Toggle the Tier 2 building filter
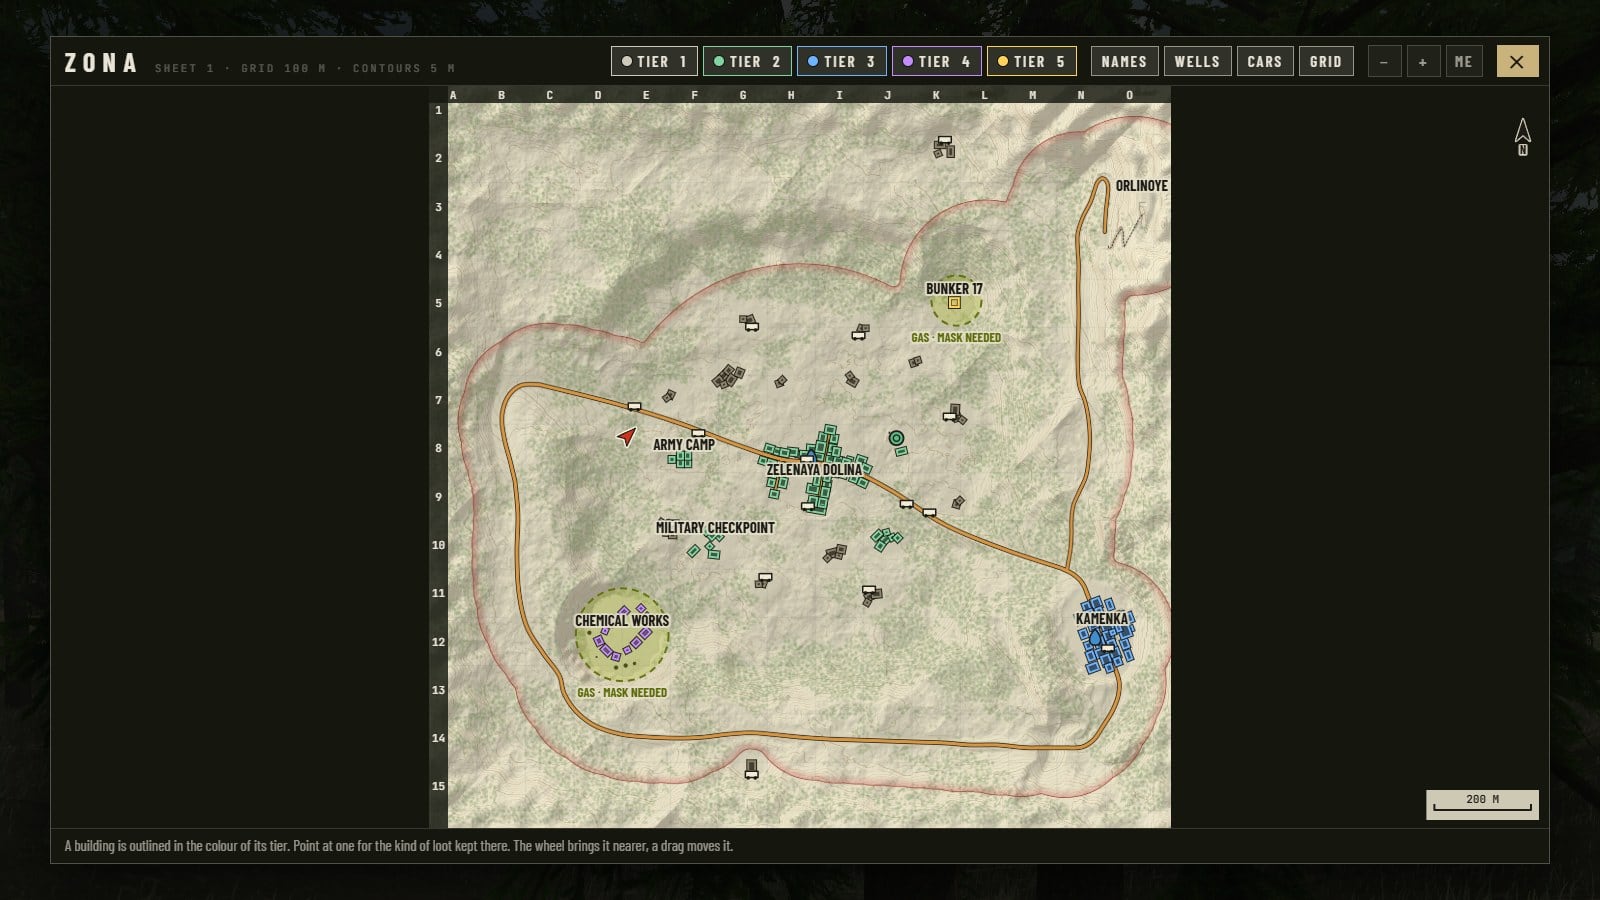The height and width of the screenshot is (900, 1600). click(x=748, y=62)
